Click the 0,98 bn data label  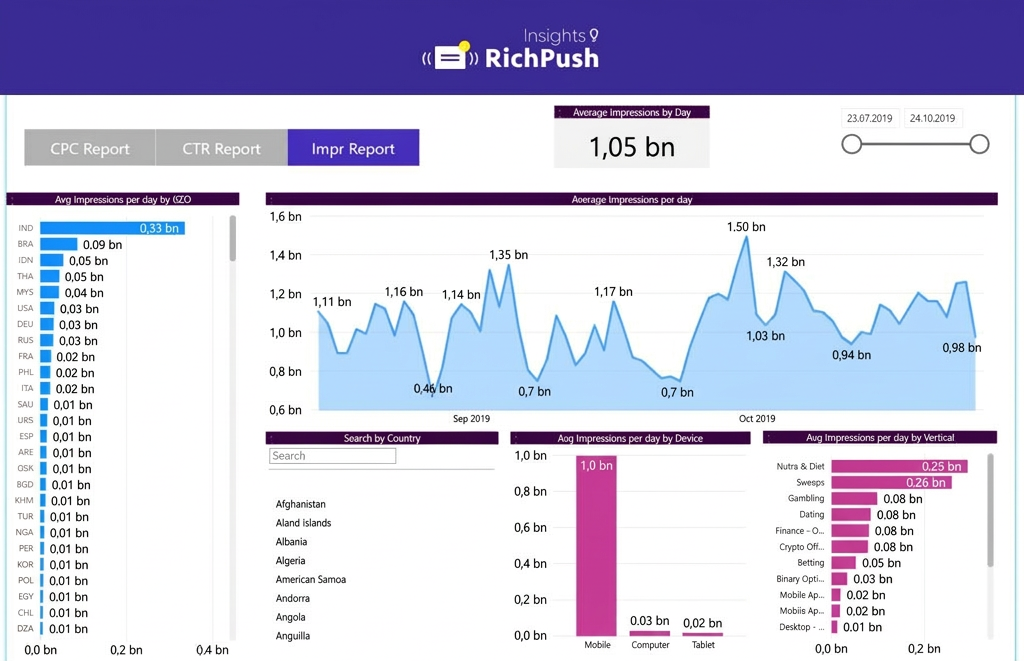coord(961,348)
